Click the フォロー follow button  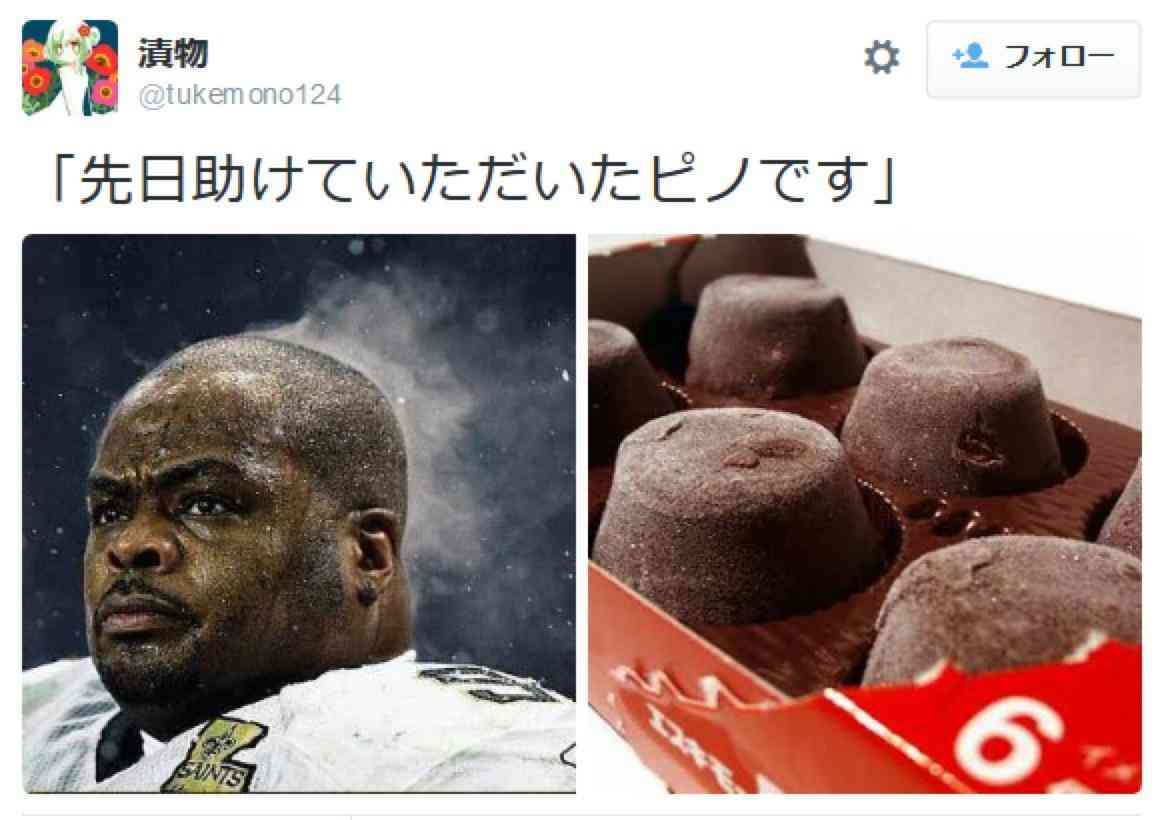(1034, 59)
